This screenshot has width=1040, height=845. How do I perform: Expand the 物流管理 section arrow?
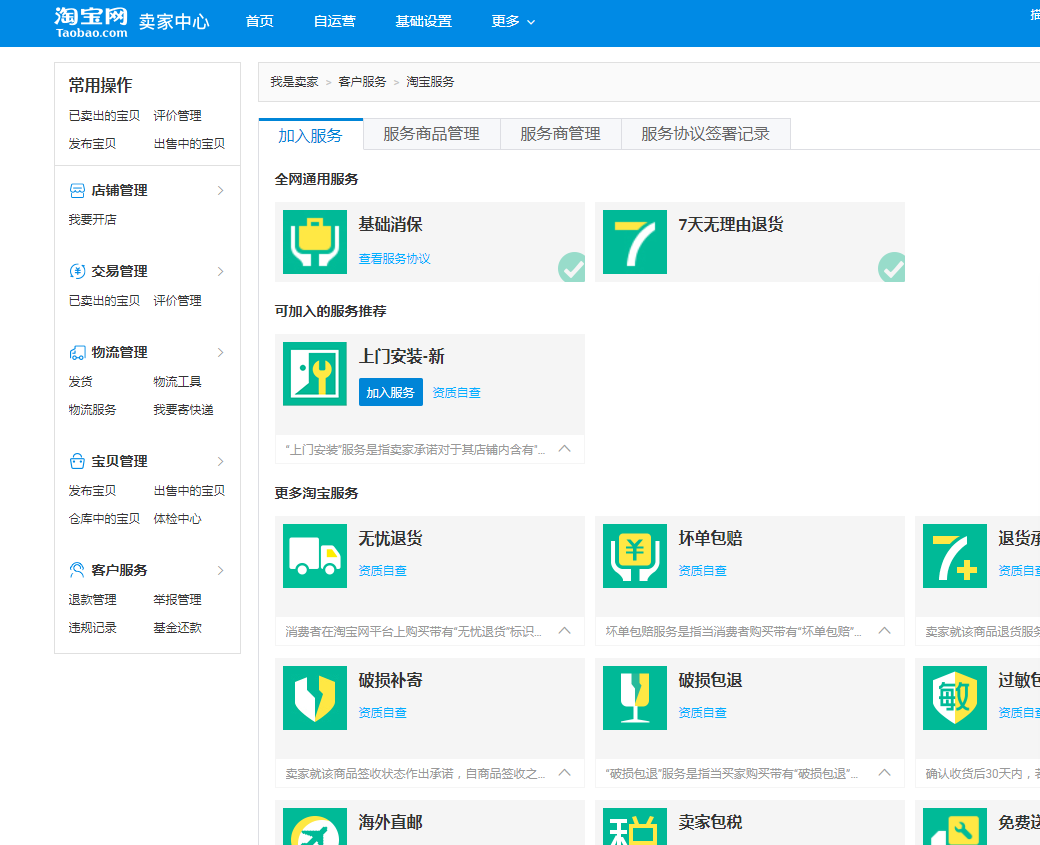pos(220,352)
